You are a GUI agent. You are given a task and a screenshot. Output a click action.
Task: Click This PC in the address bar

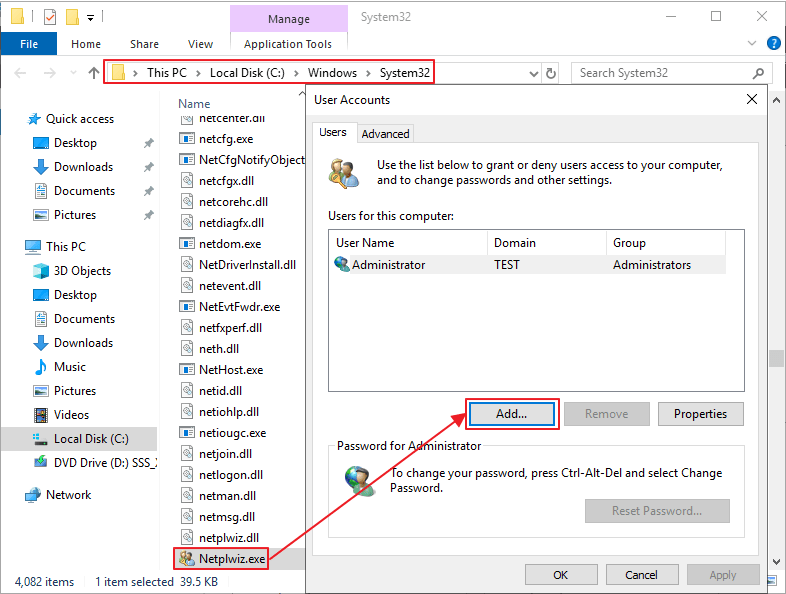point(166,73)
